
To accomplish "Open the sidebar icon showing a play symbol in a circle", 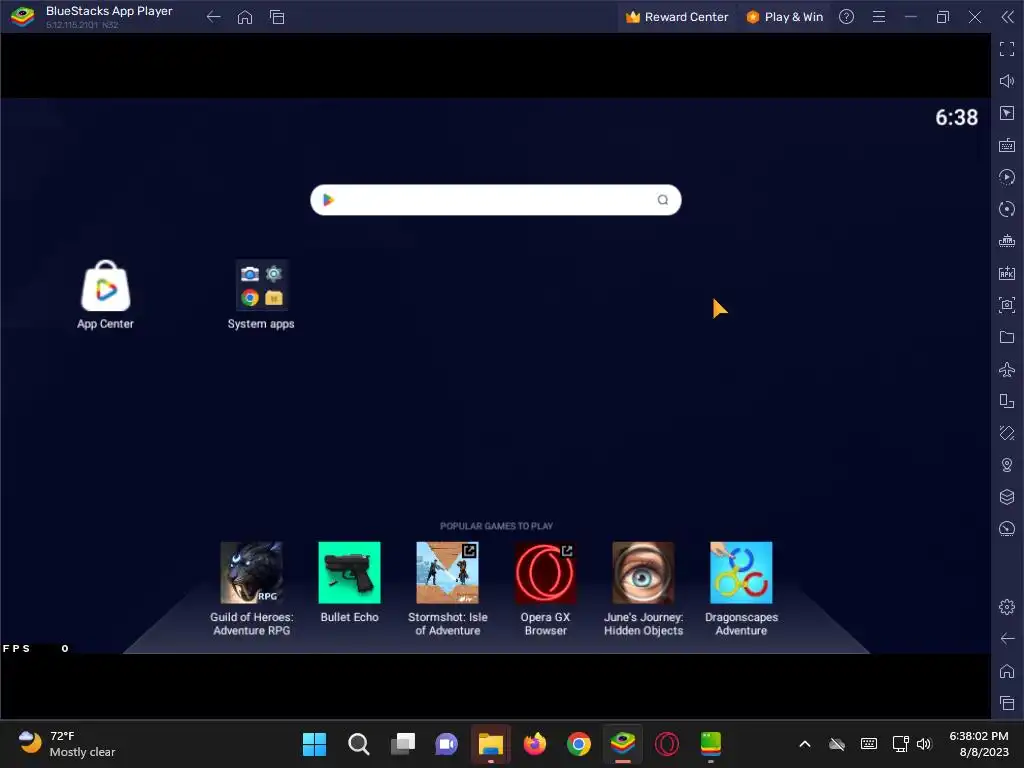I will click(1007, 177).
